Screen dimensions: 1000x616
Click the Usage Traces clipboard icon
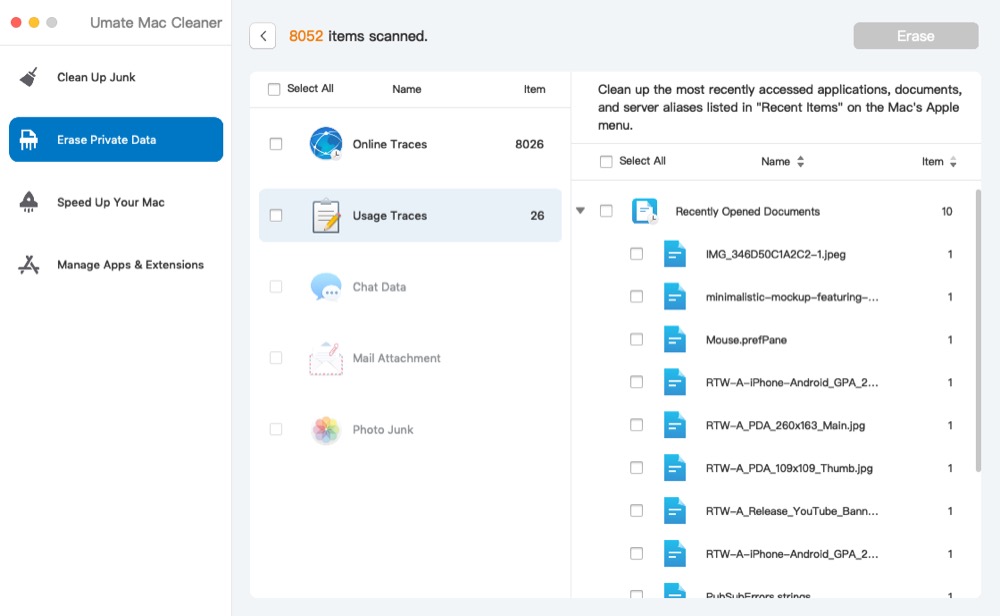click(326, 216)
